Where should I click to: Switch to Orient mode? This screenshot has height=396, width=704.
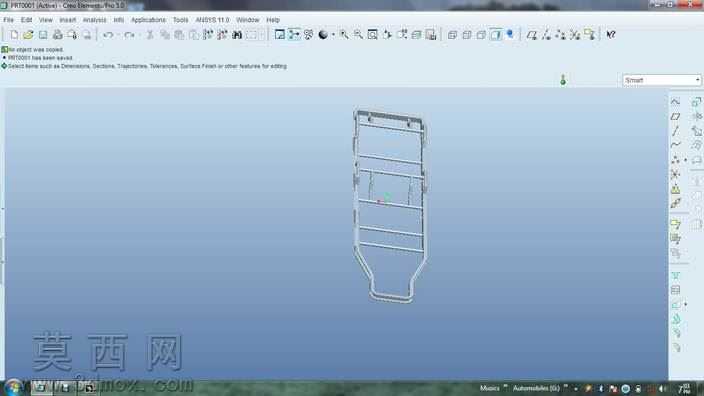click(308, 35)
